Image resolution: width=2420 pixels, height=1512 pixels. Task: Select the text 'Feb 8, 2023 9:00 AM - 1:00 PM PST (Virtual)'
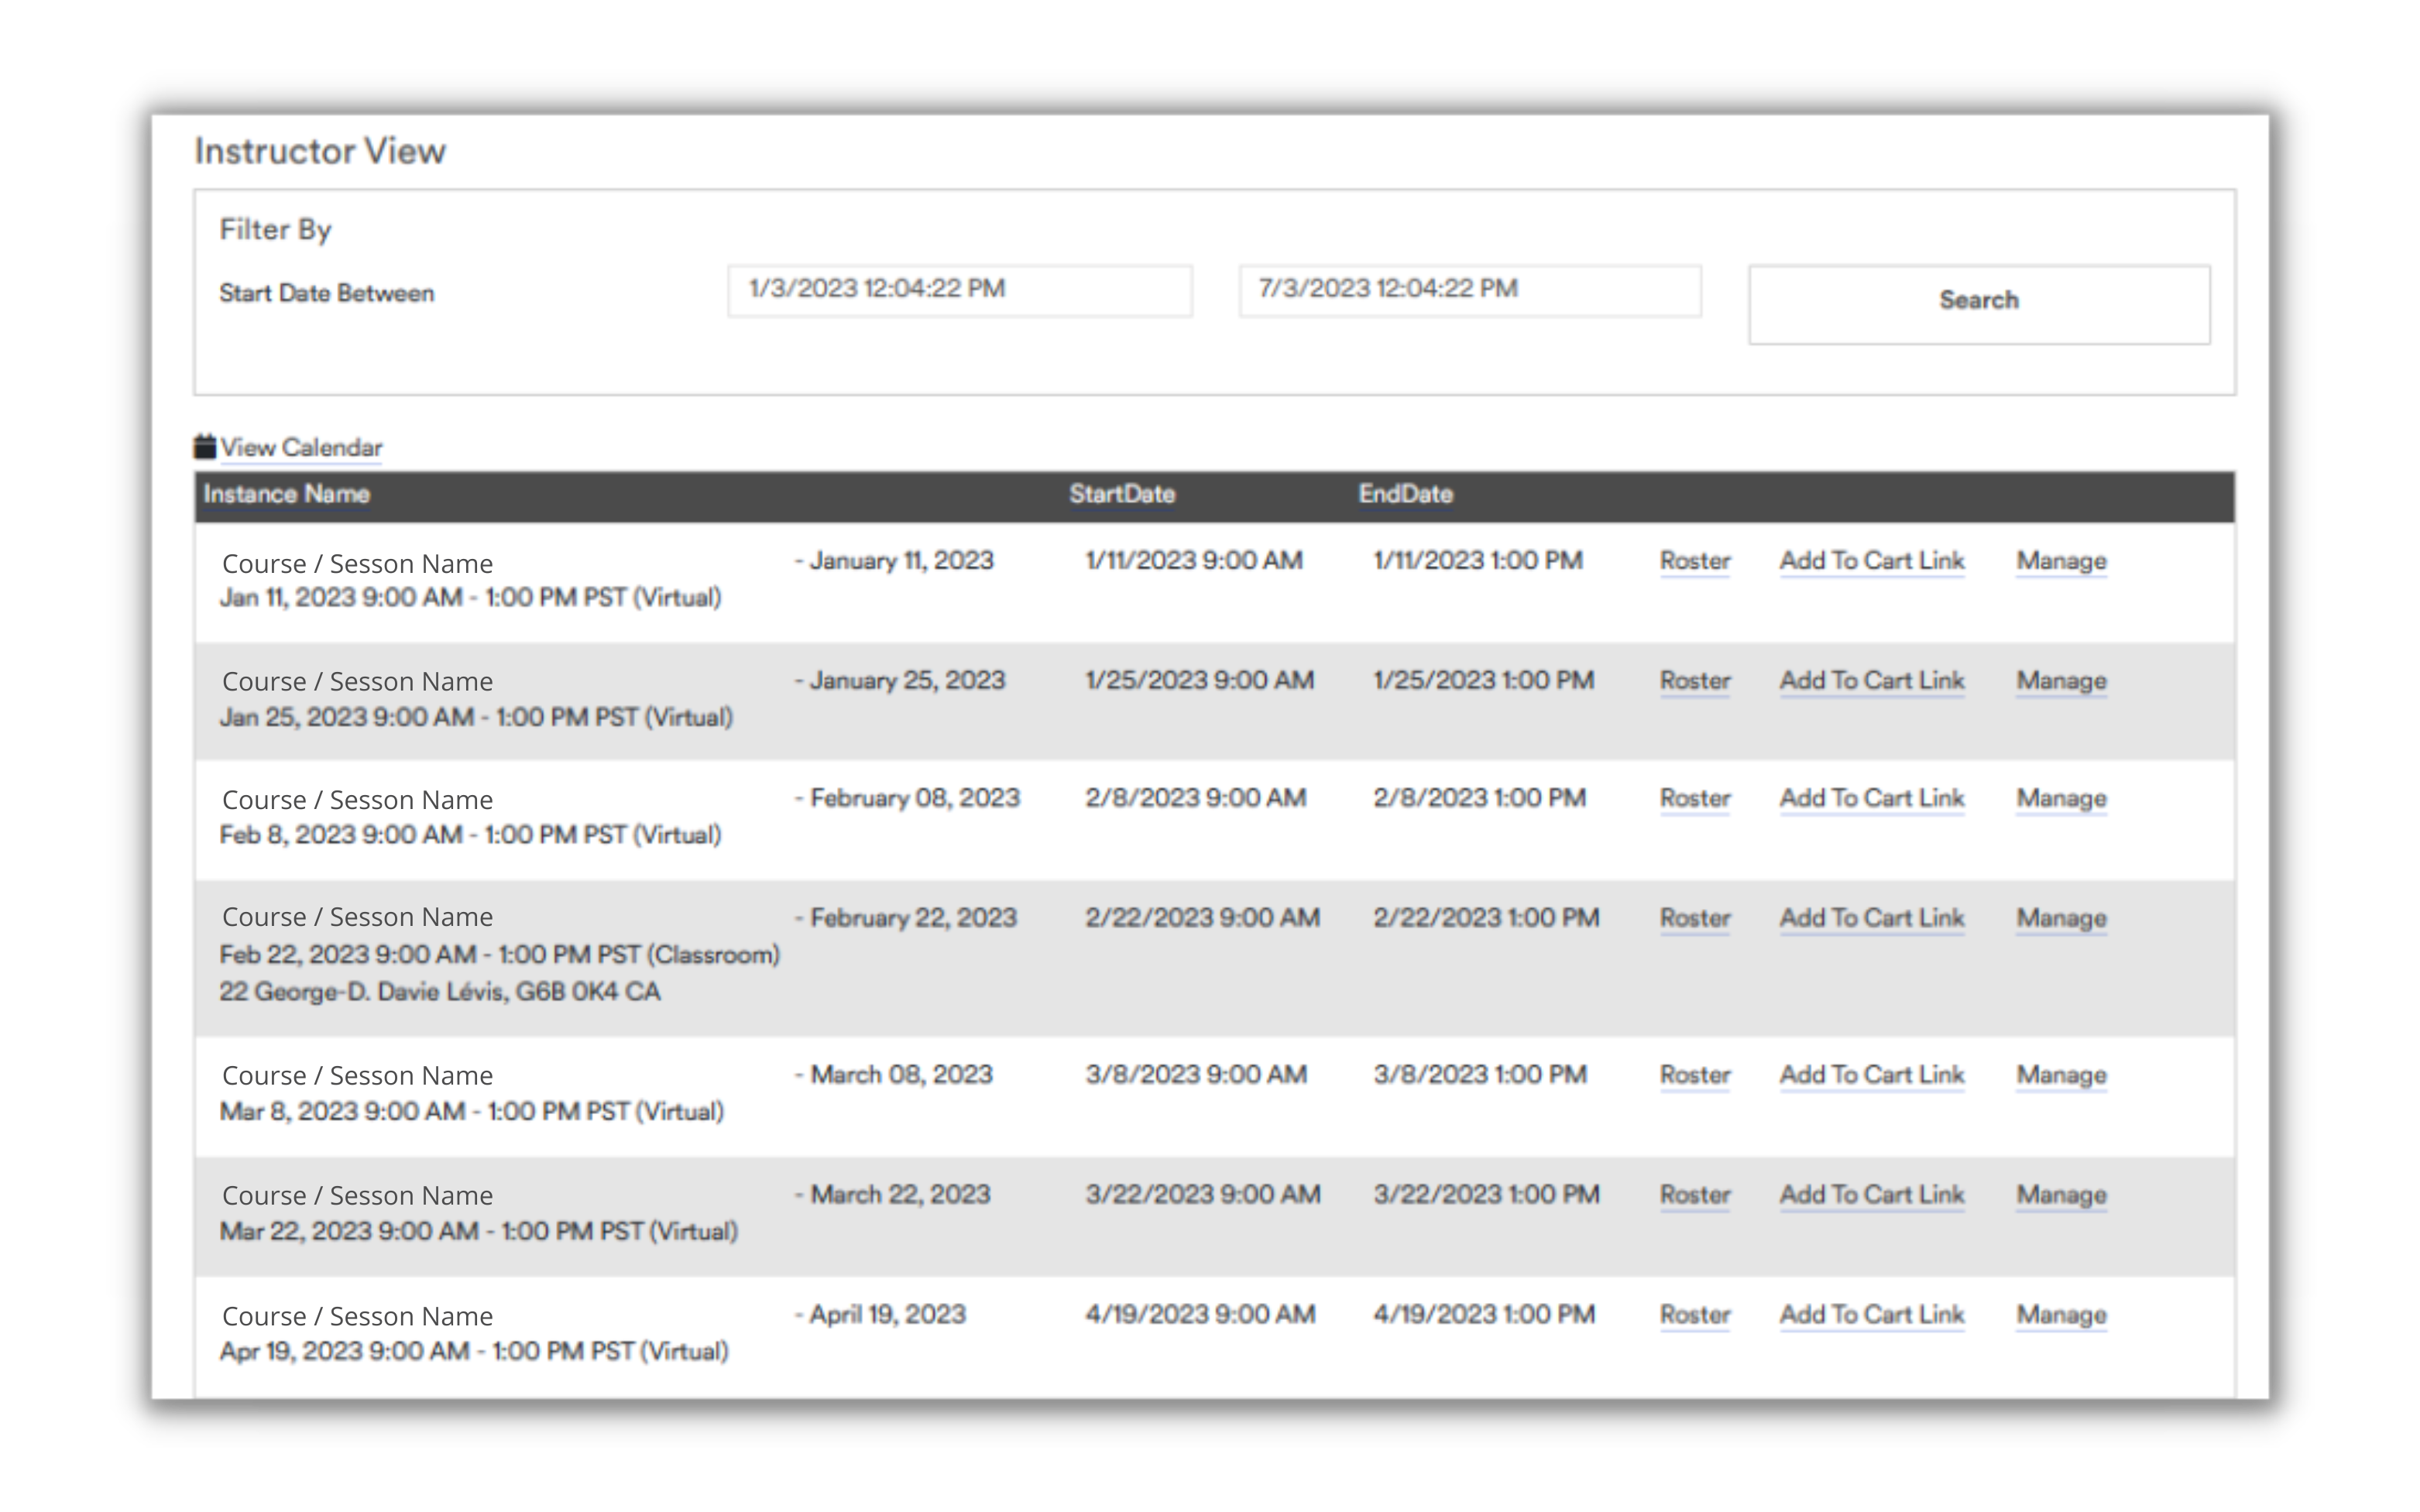point(471,835)
